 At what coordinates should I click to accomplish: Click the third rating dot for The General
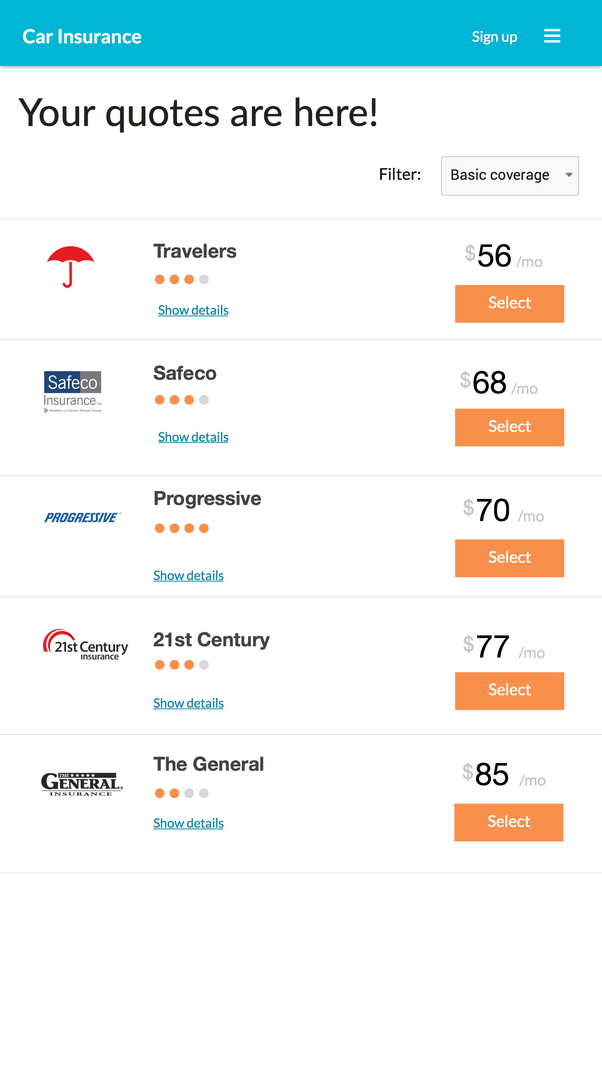pos(189,793)
